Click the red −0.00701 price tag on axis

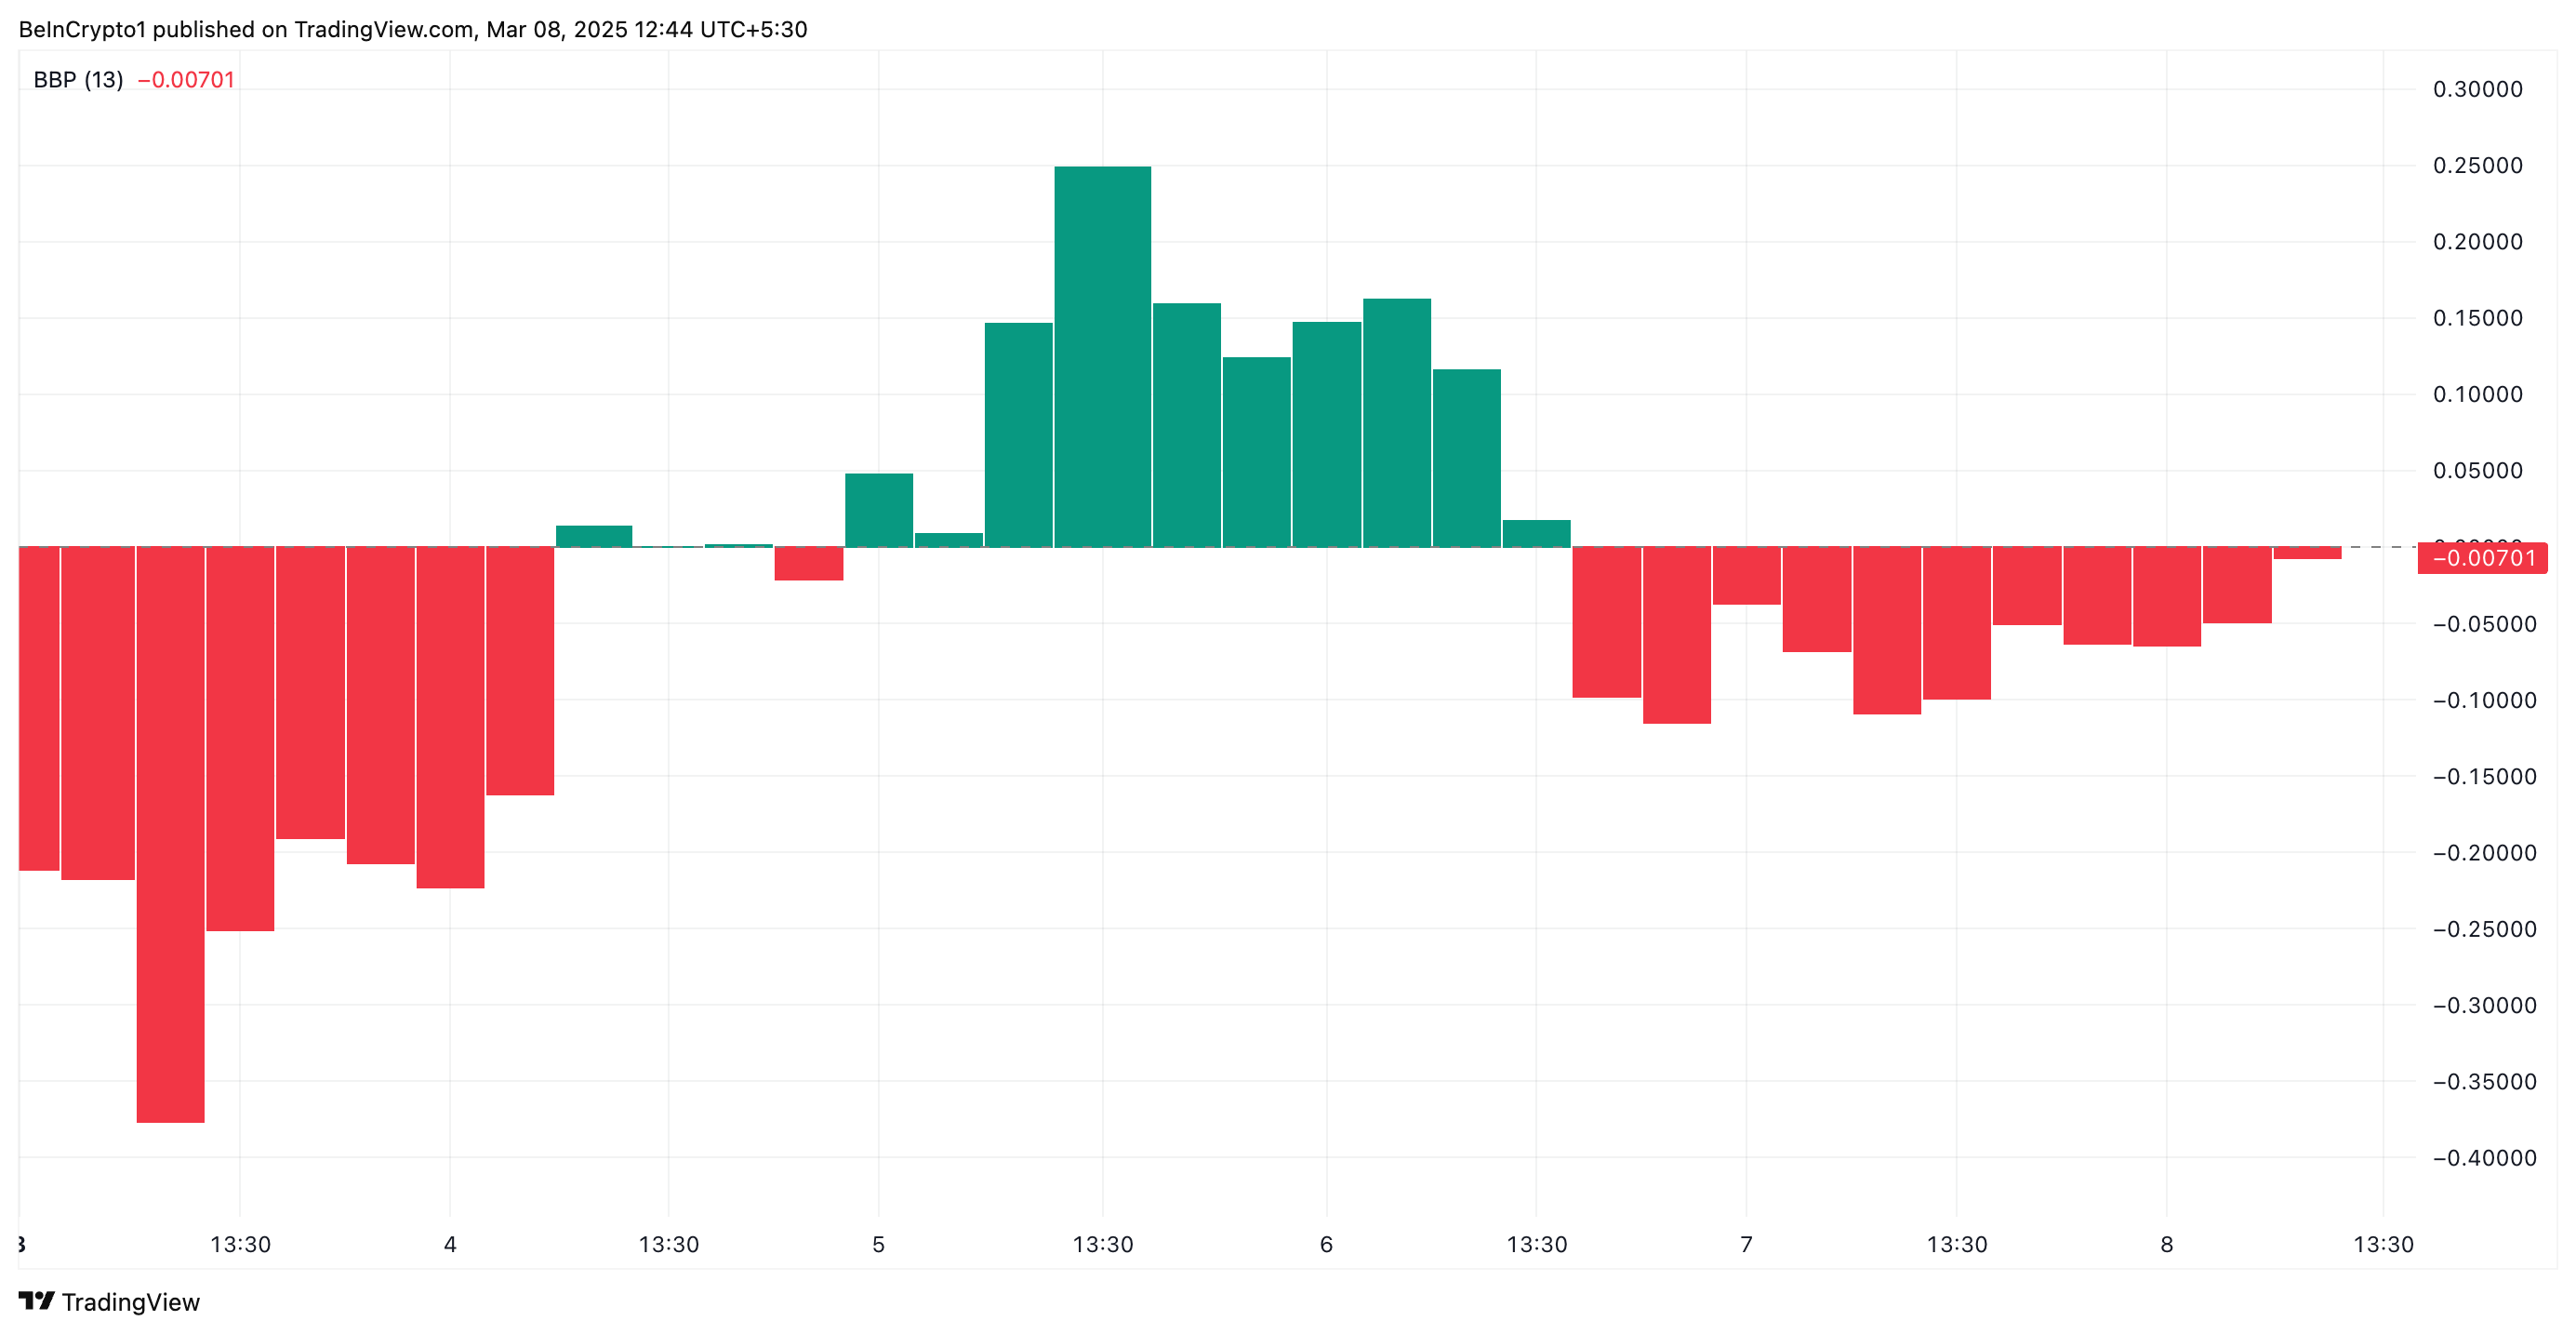pyautogui.click(x=2484, y=558)
